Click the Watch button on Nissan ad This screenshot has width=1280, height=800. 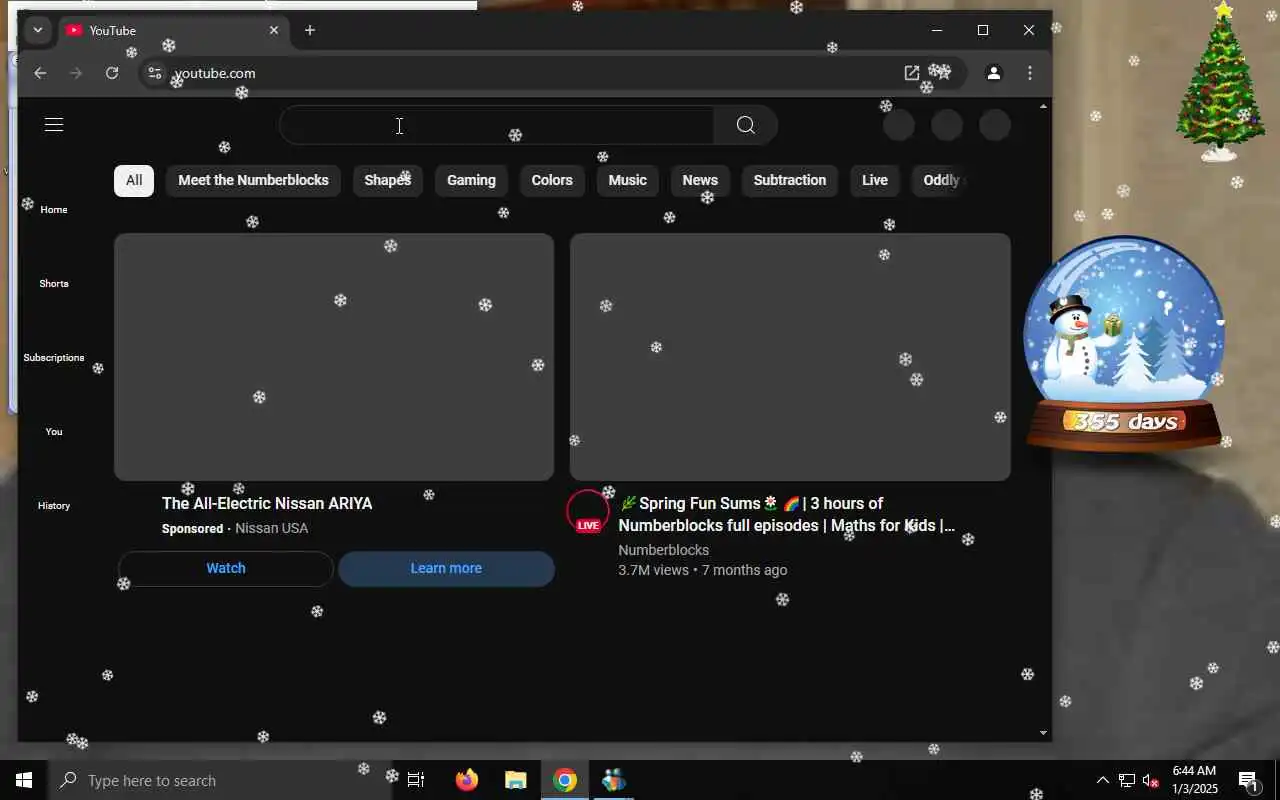226,568
